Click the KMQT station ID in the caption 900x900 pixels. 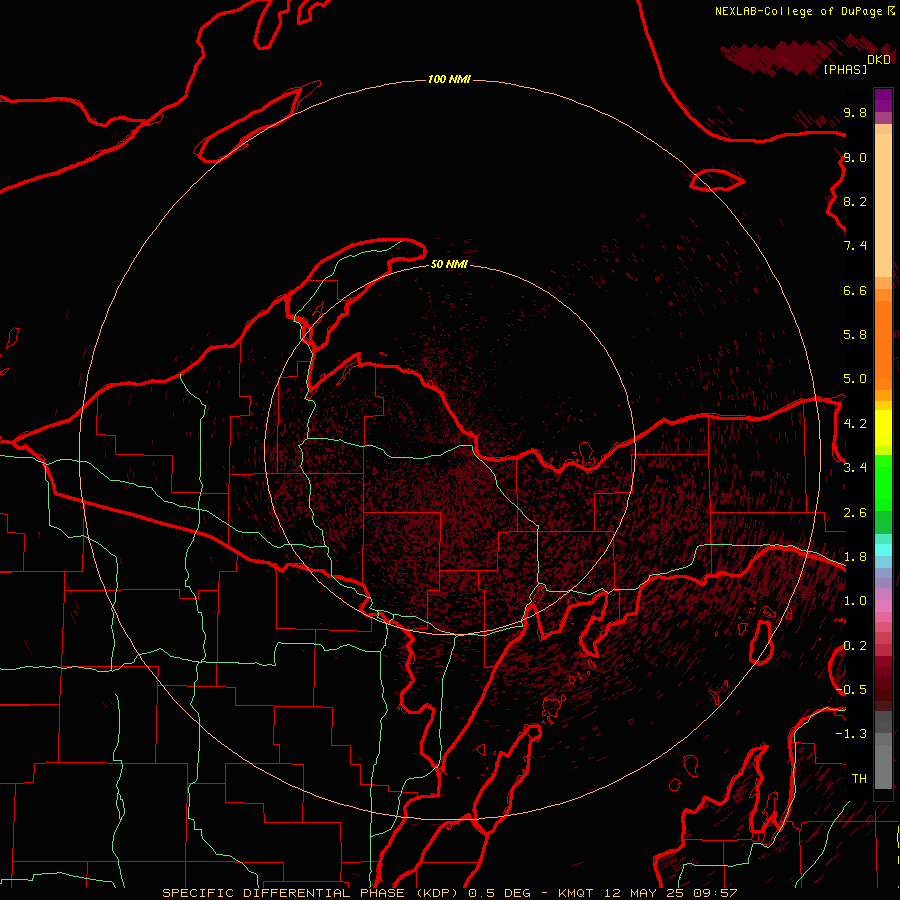click(x=578, y=893)
